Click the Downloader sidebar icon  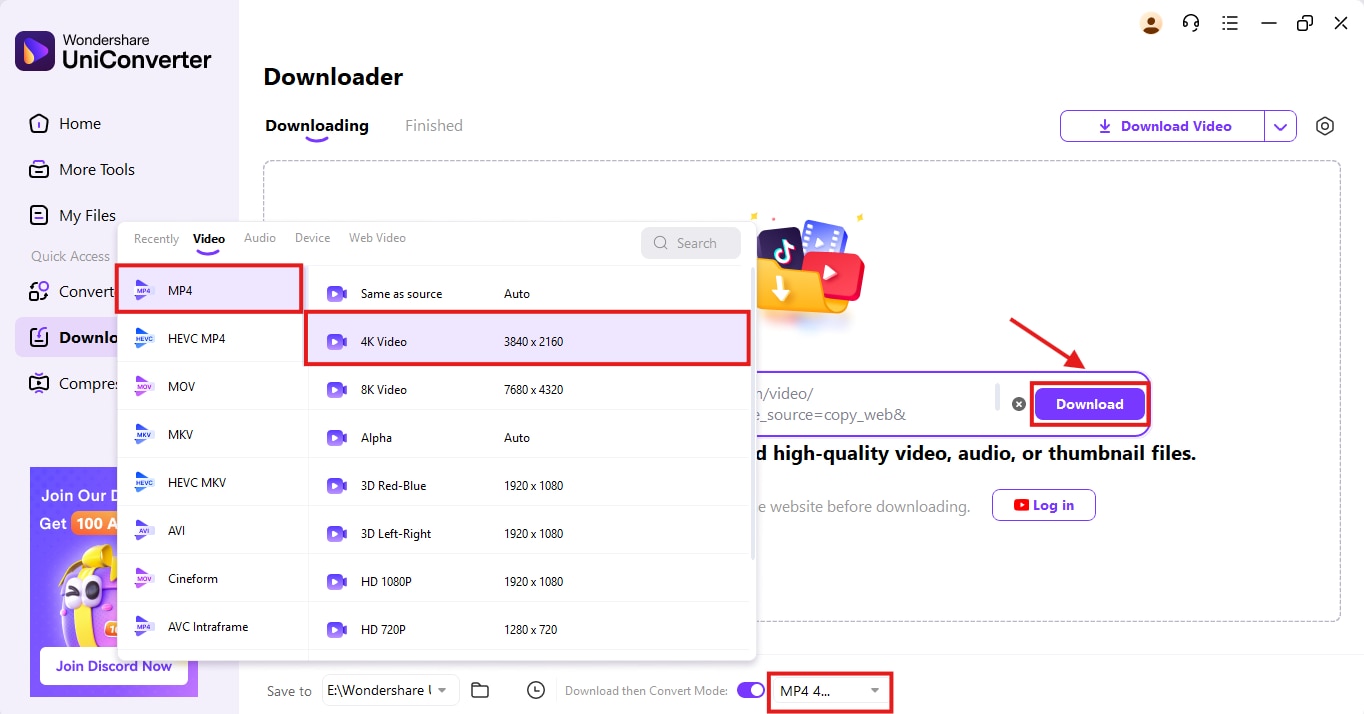(x=39, y=337)
